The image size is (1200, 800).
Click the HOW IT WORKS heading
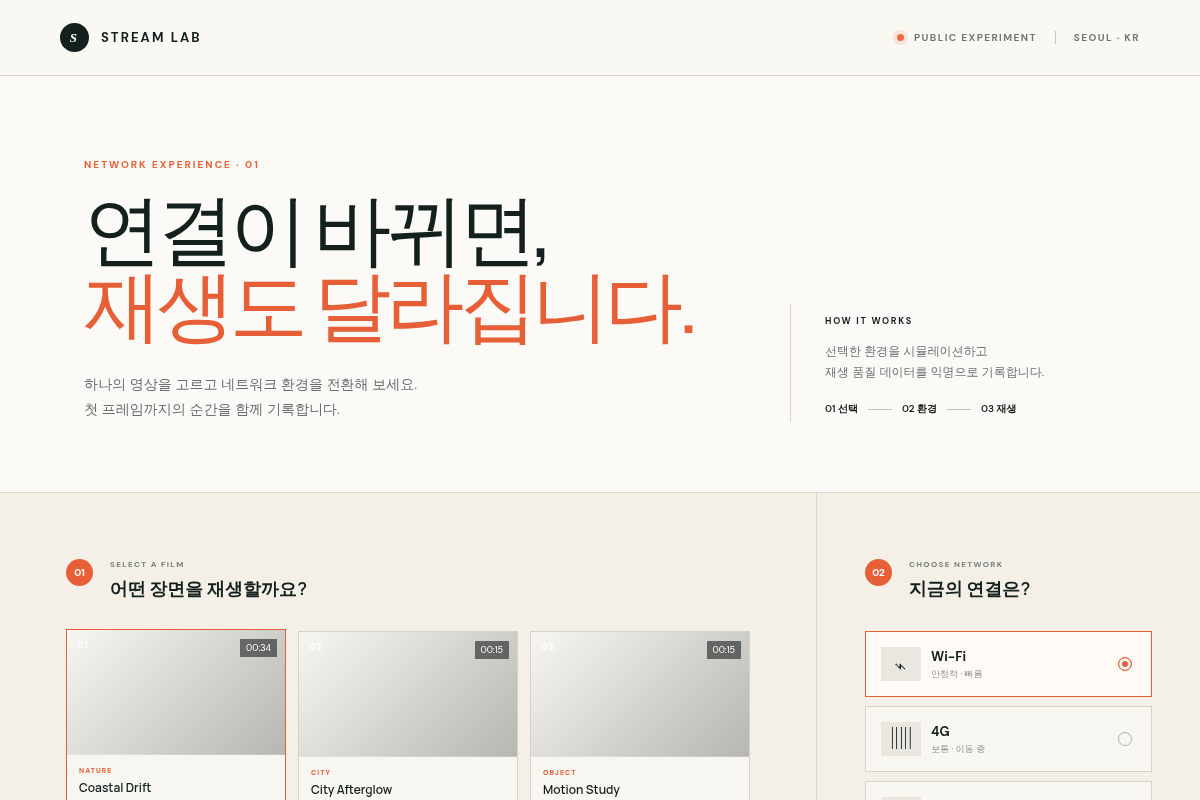[869, 321]
